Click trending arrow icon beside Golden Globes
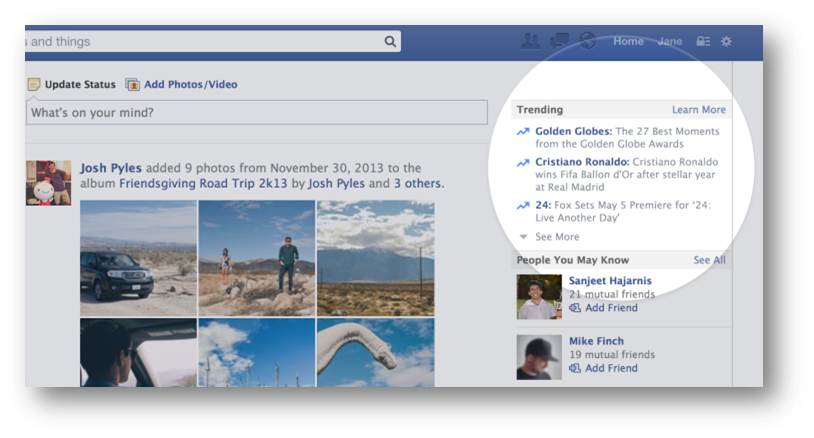 (523, 132)
